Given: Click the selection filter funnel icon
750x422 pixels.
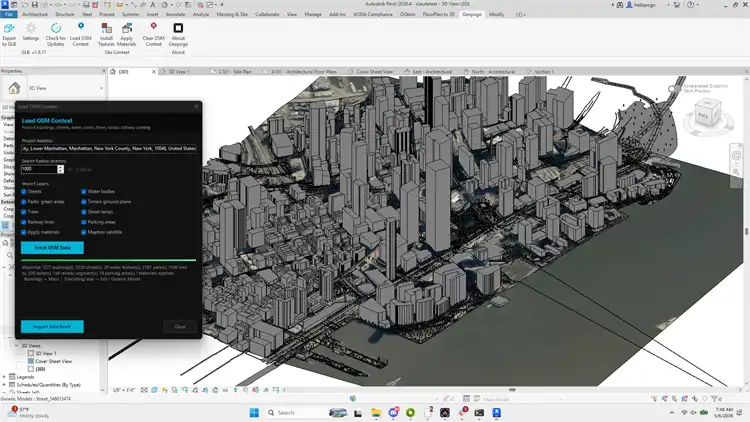Looking at the screenshot, I should coord(715,399).
